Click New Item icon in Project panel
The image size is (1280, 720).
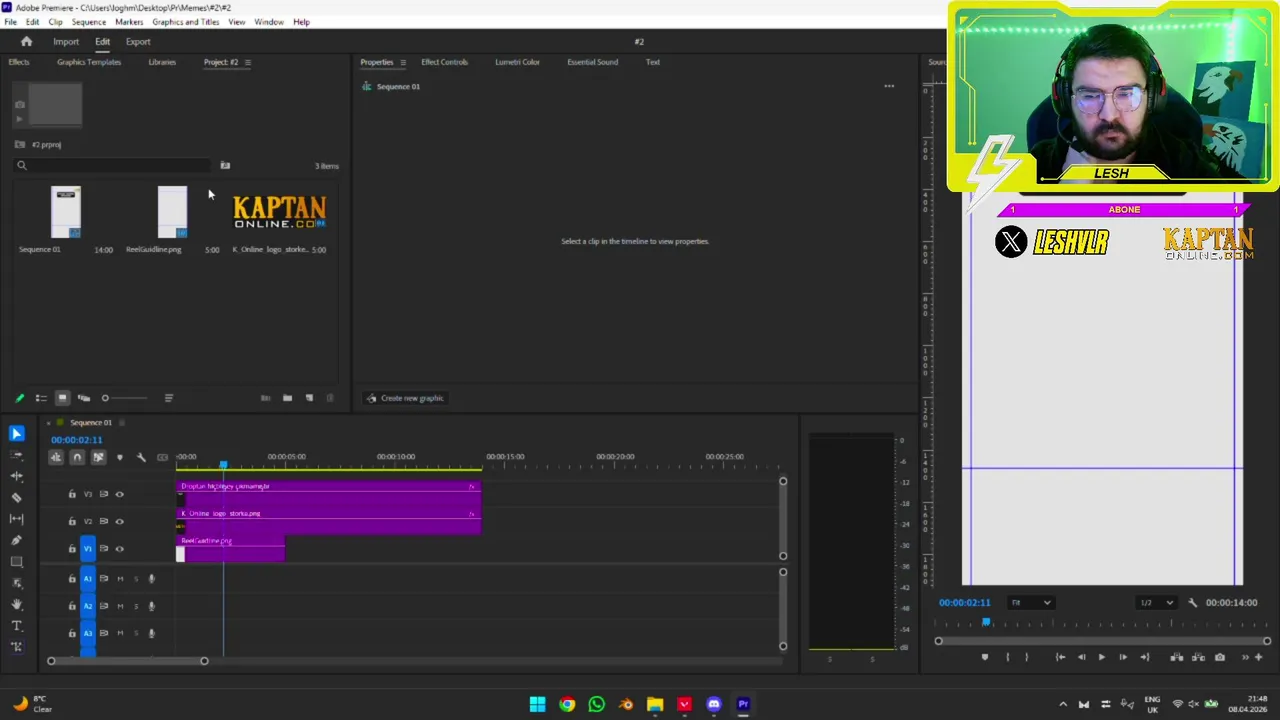309,398
